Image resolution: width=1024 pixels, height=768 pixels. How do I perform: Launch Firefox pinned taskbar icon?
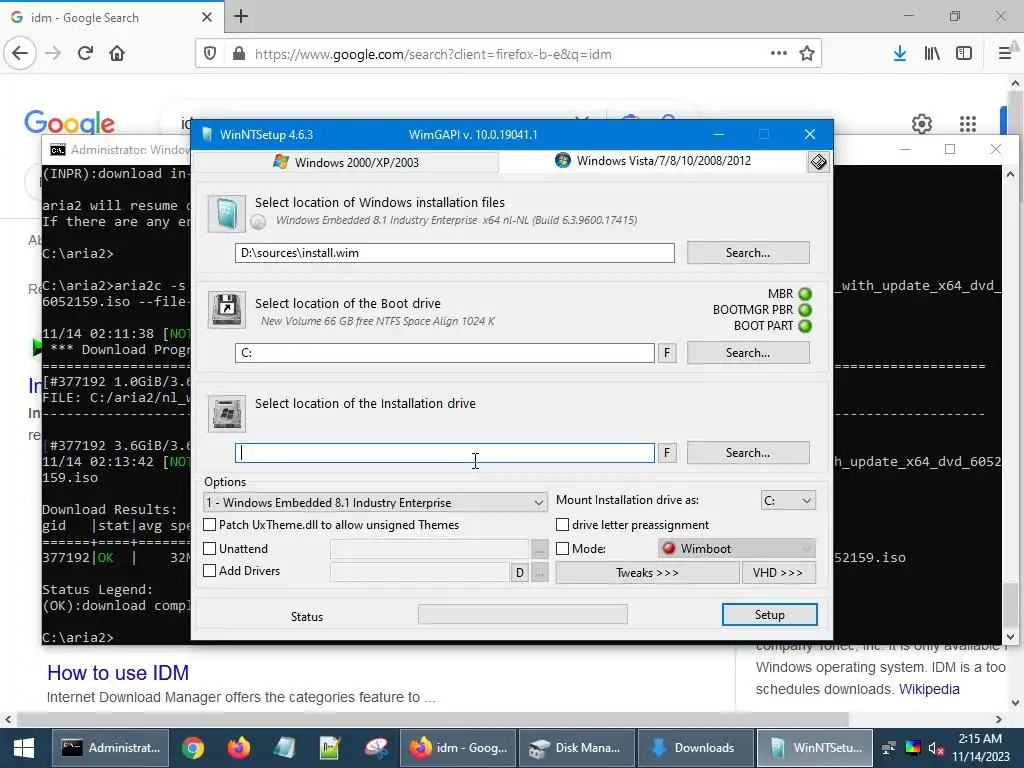(x=238, y=748)
